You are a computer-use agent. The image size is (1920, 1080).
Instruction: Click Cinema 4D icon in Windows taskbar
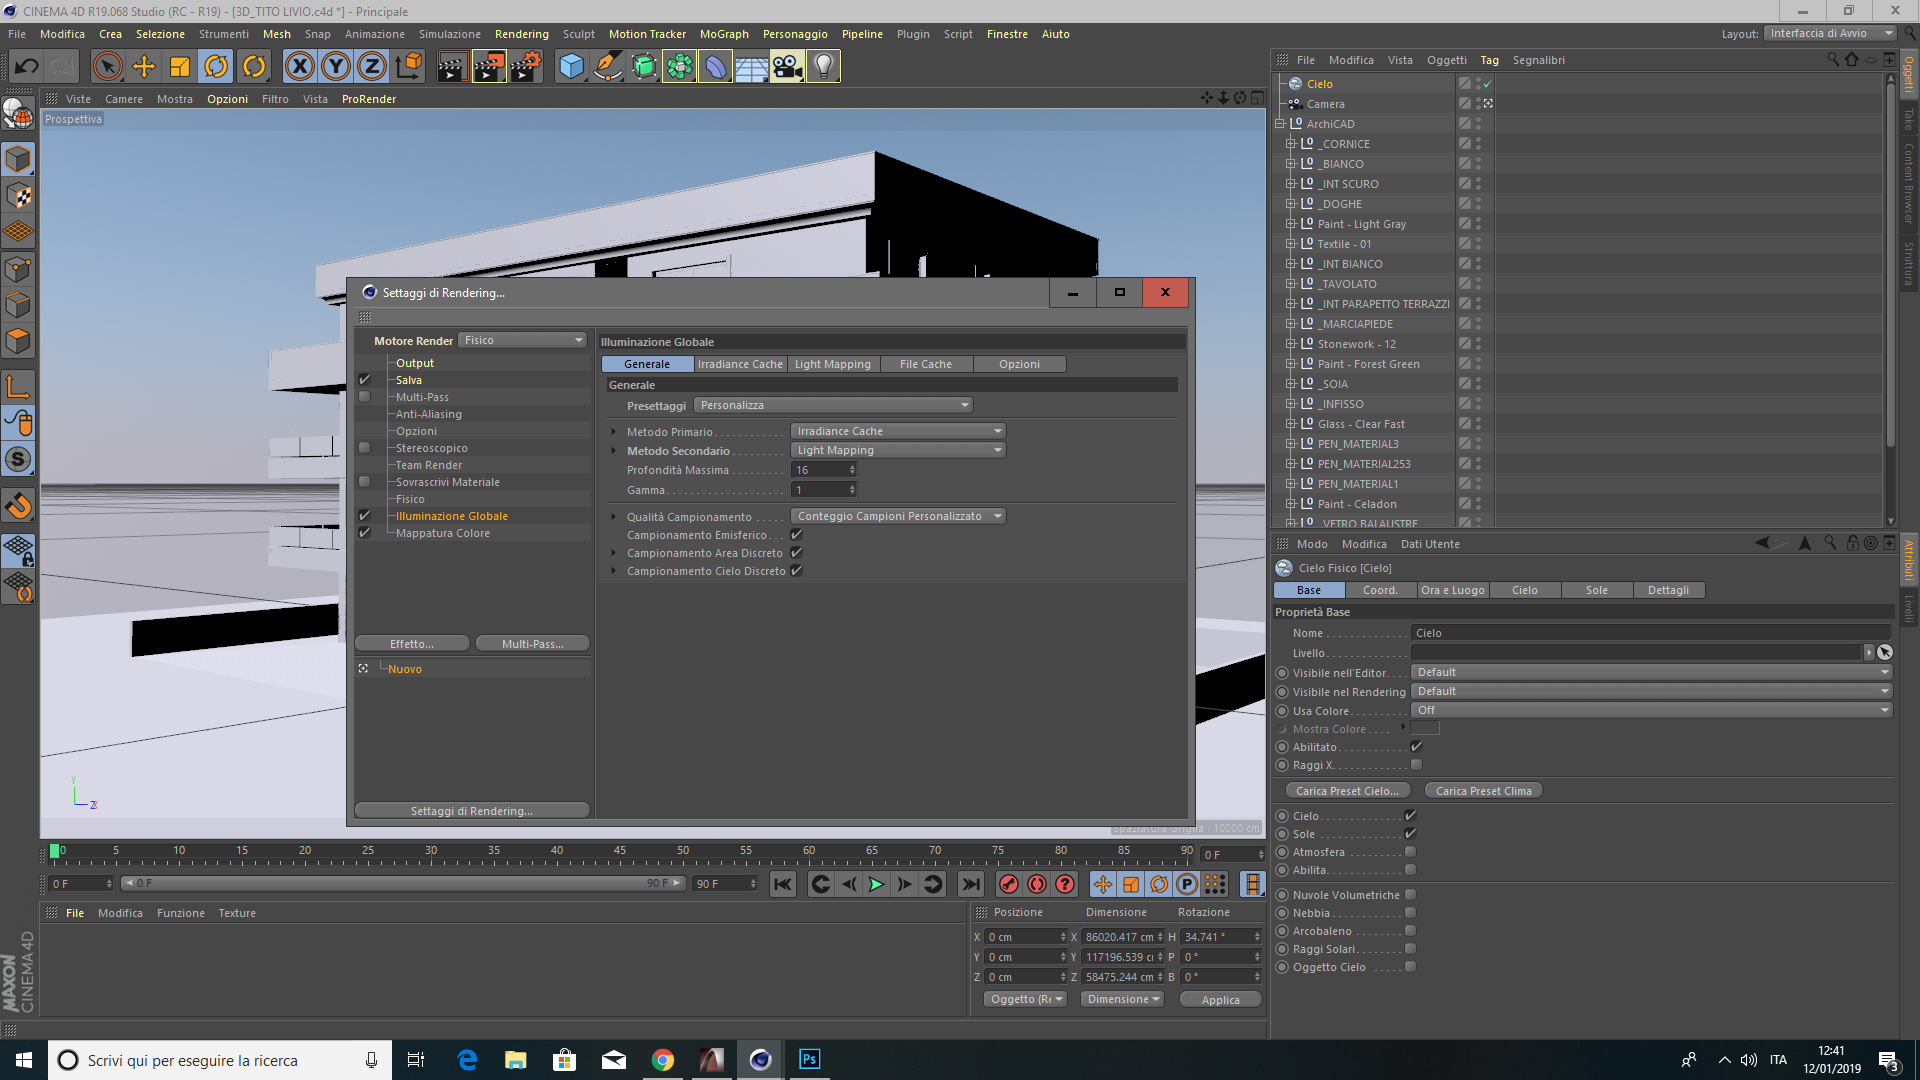point(760,1059)
